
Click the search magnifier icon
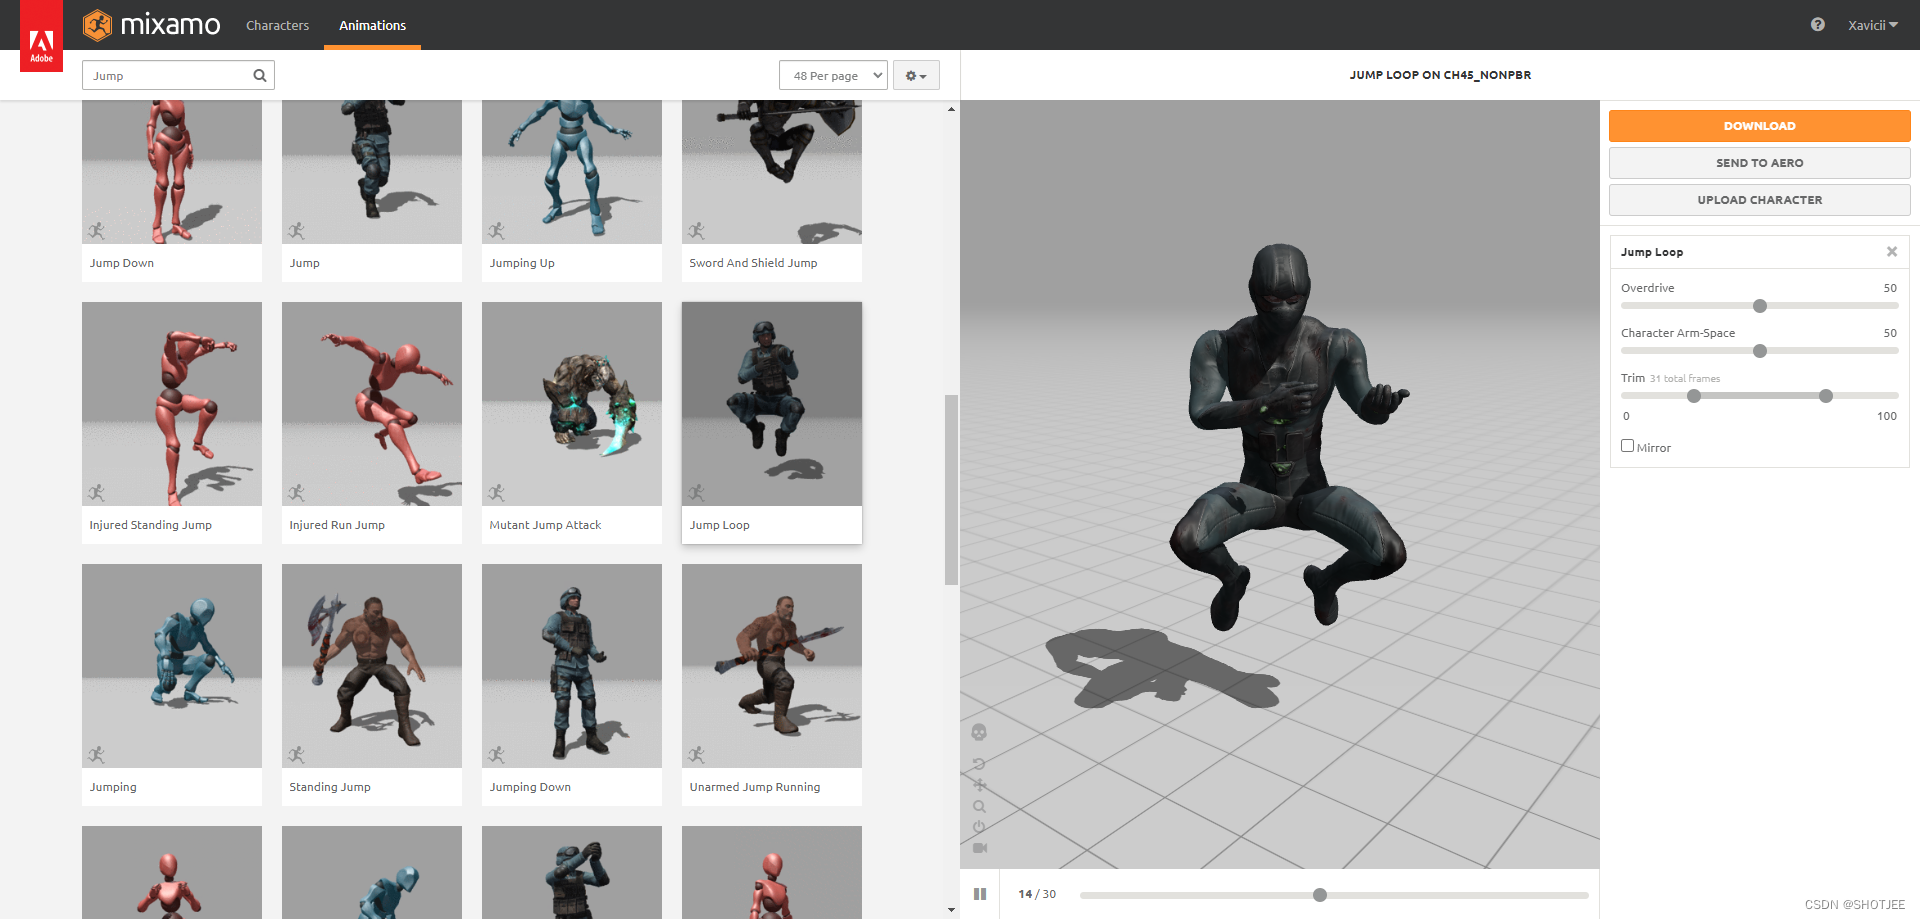[260, 75]
